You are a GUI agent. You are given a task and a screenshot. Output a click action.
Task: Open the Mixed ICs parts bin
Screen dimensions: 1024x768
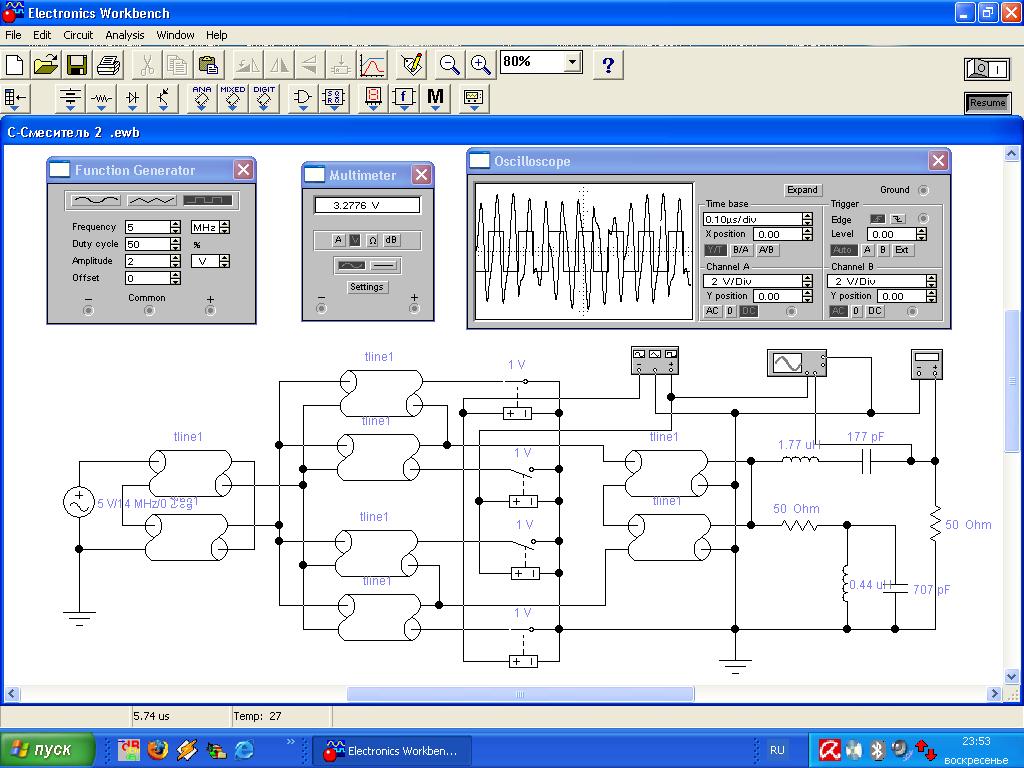point(232,98)
